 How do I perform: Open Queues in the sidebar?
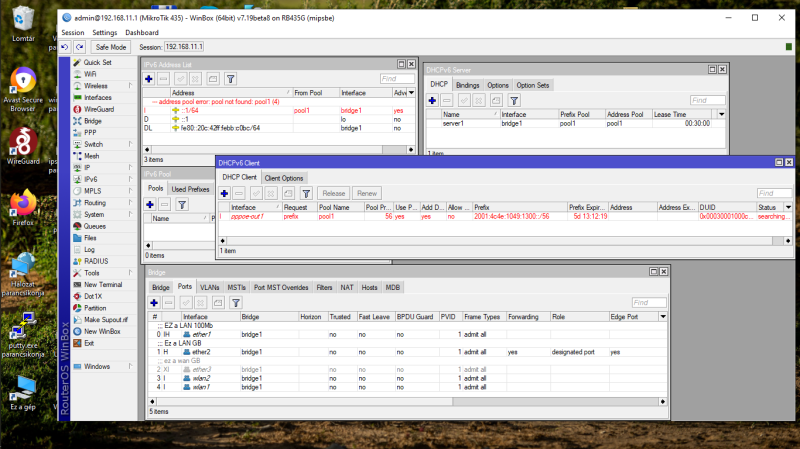[x=94, y=226]
